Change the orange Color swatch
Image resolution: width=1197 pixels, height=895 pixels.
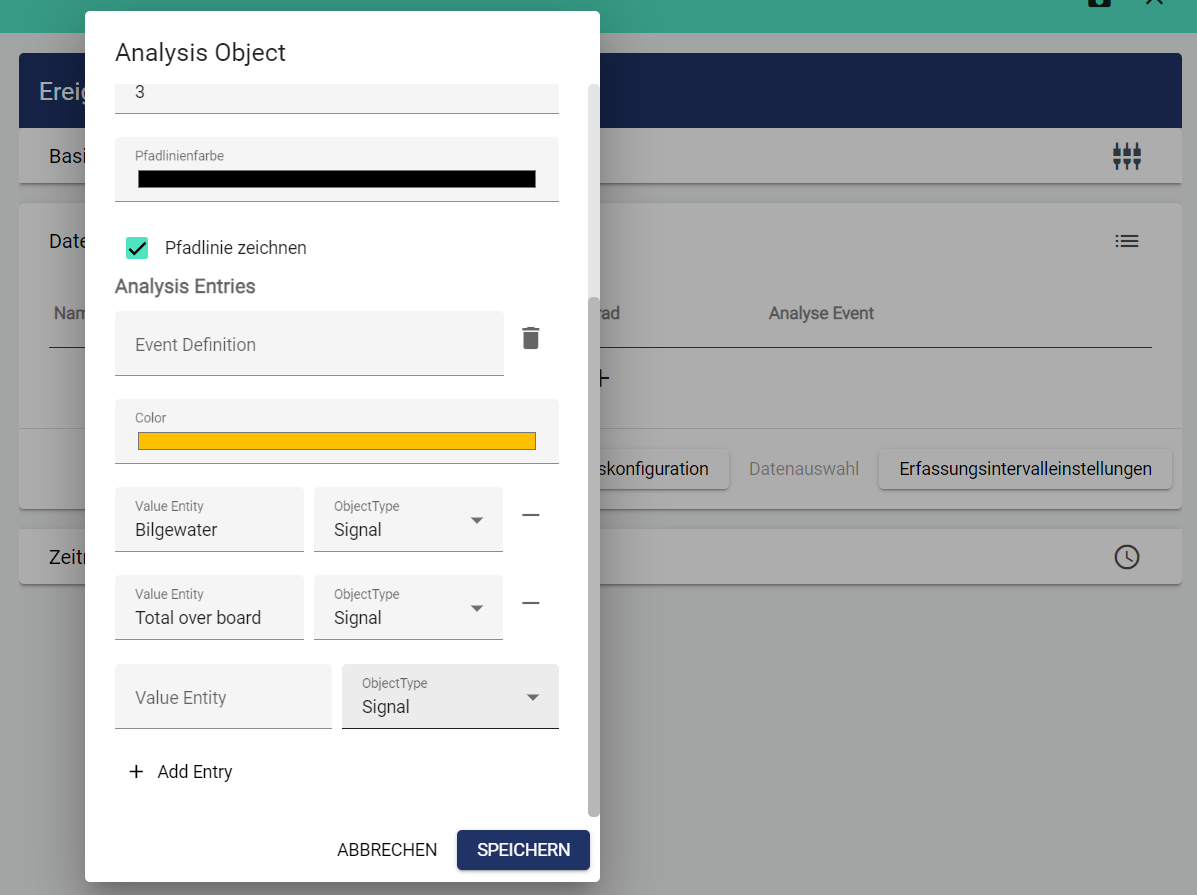coord(337,441)
